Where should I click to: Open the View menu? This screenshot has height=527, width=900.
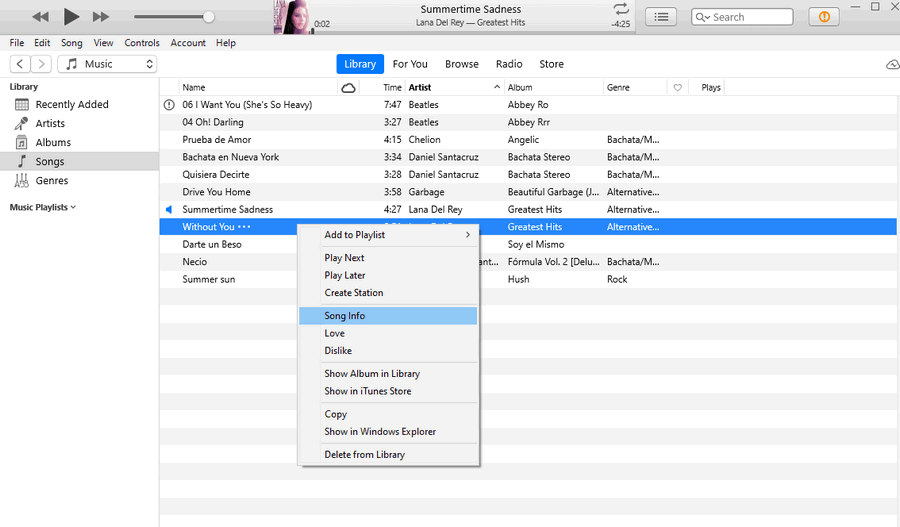click(x=103, y=42)
